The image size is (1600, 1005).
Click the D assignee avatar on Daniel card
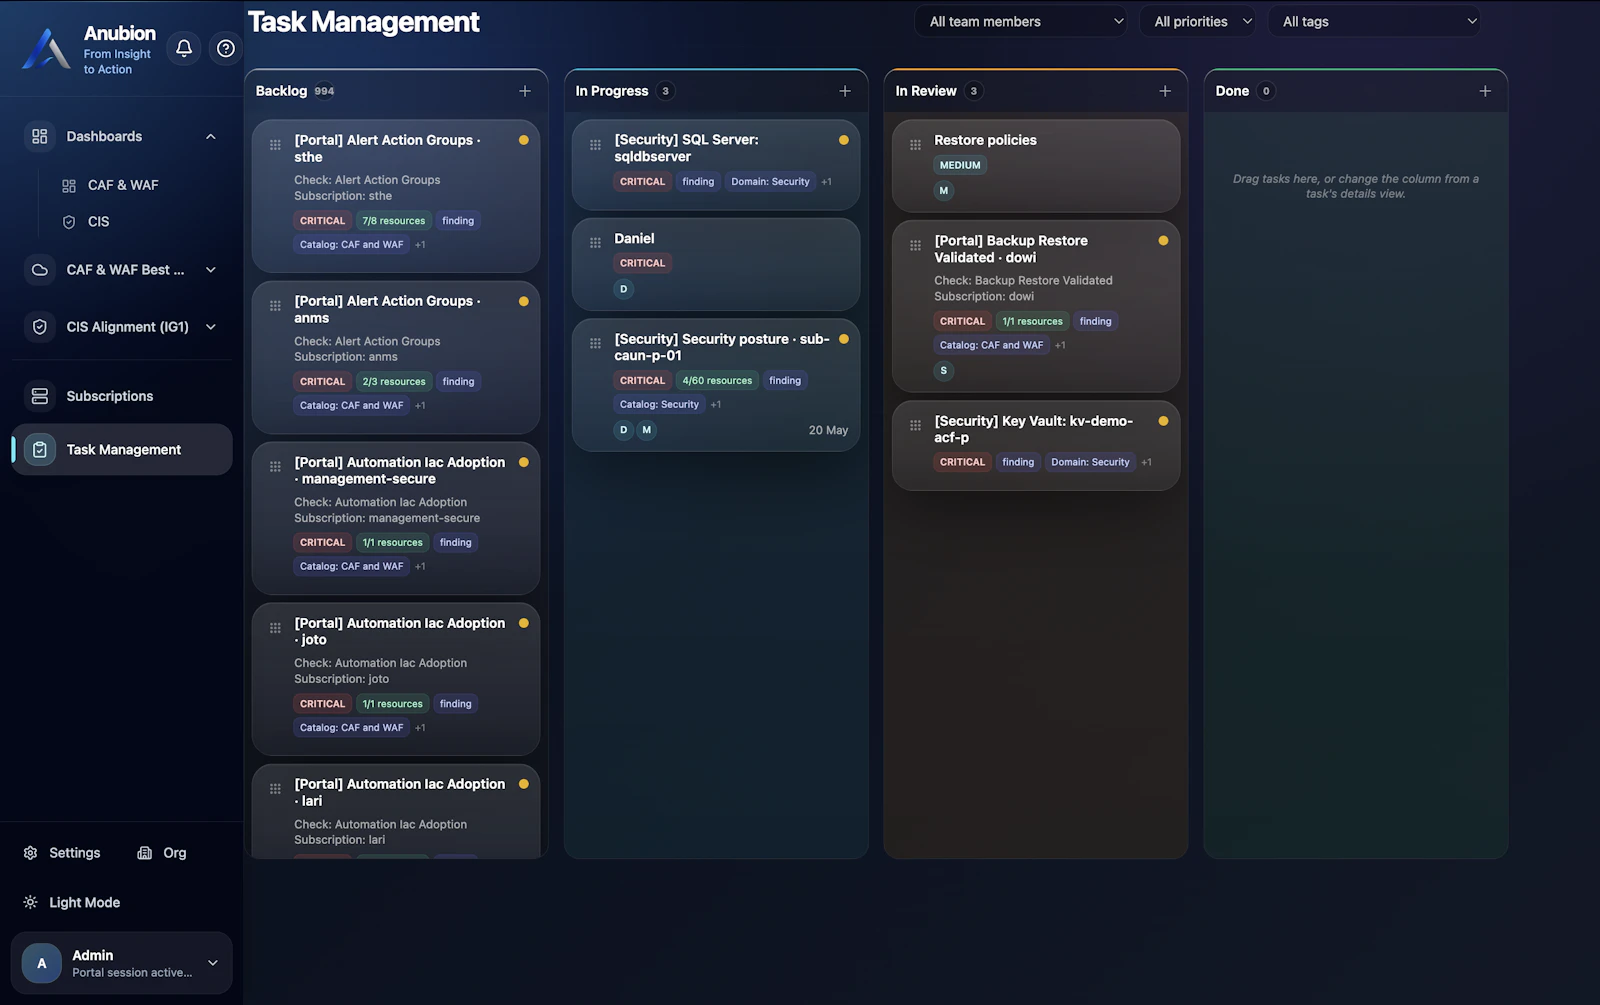pyautogui.click(x=624, y=289)
